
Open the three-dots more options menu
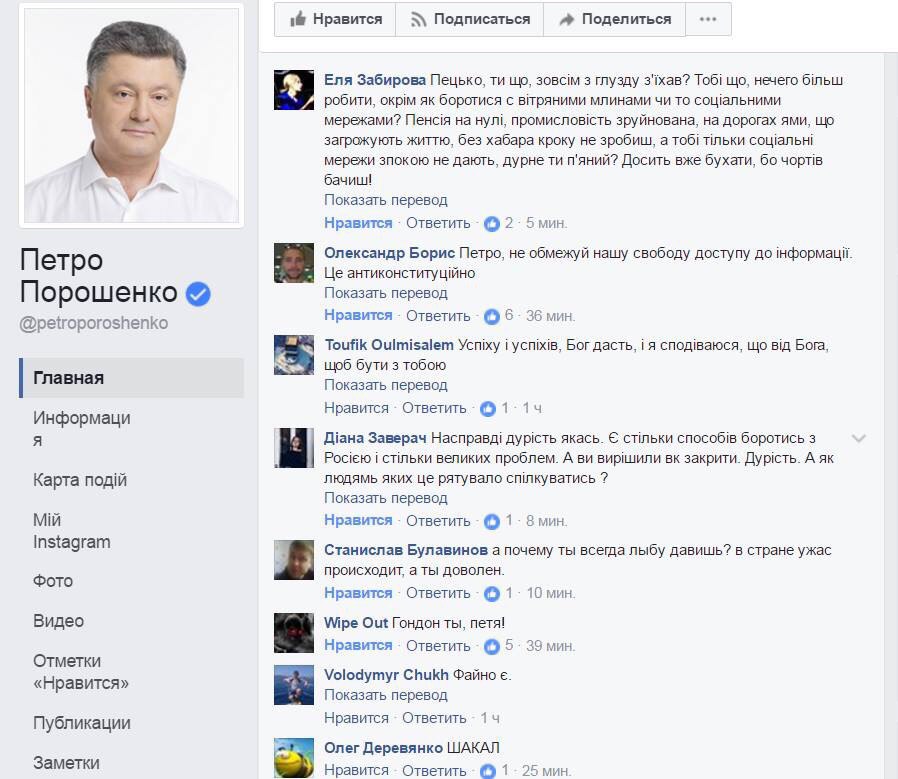point(708,19)
